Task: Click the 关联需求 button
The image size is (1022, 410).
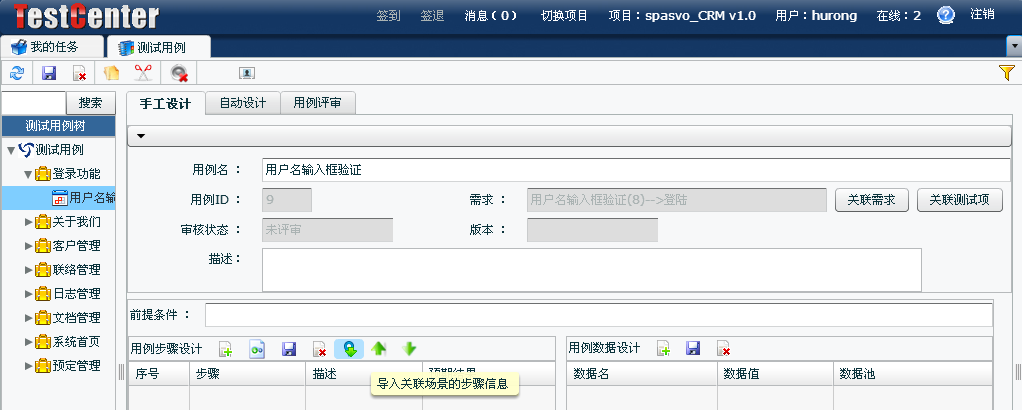Action: (871, 200)
